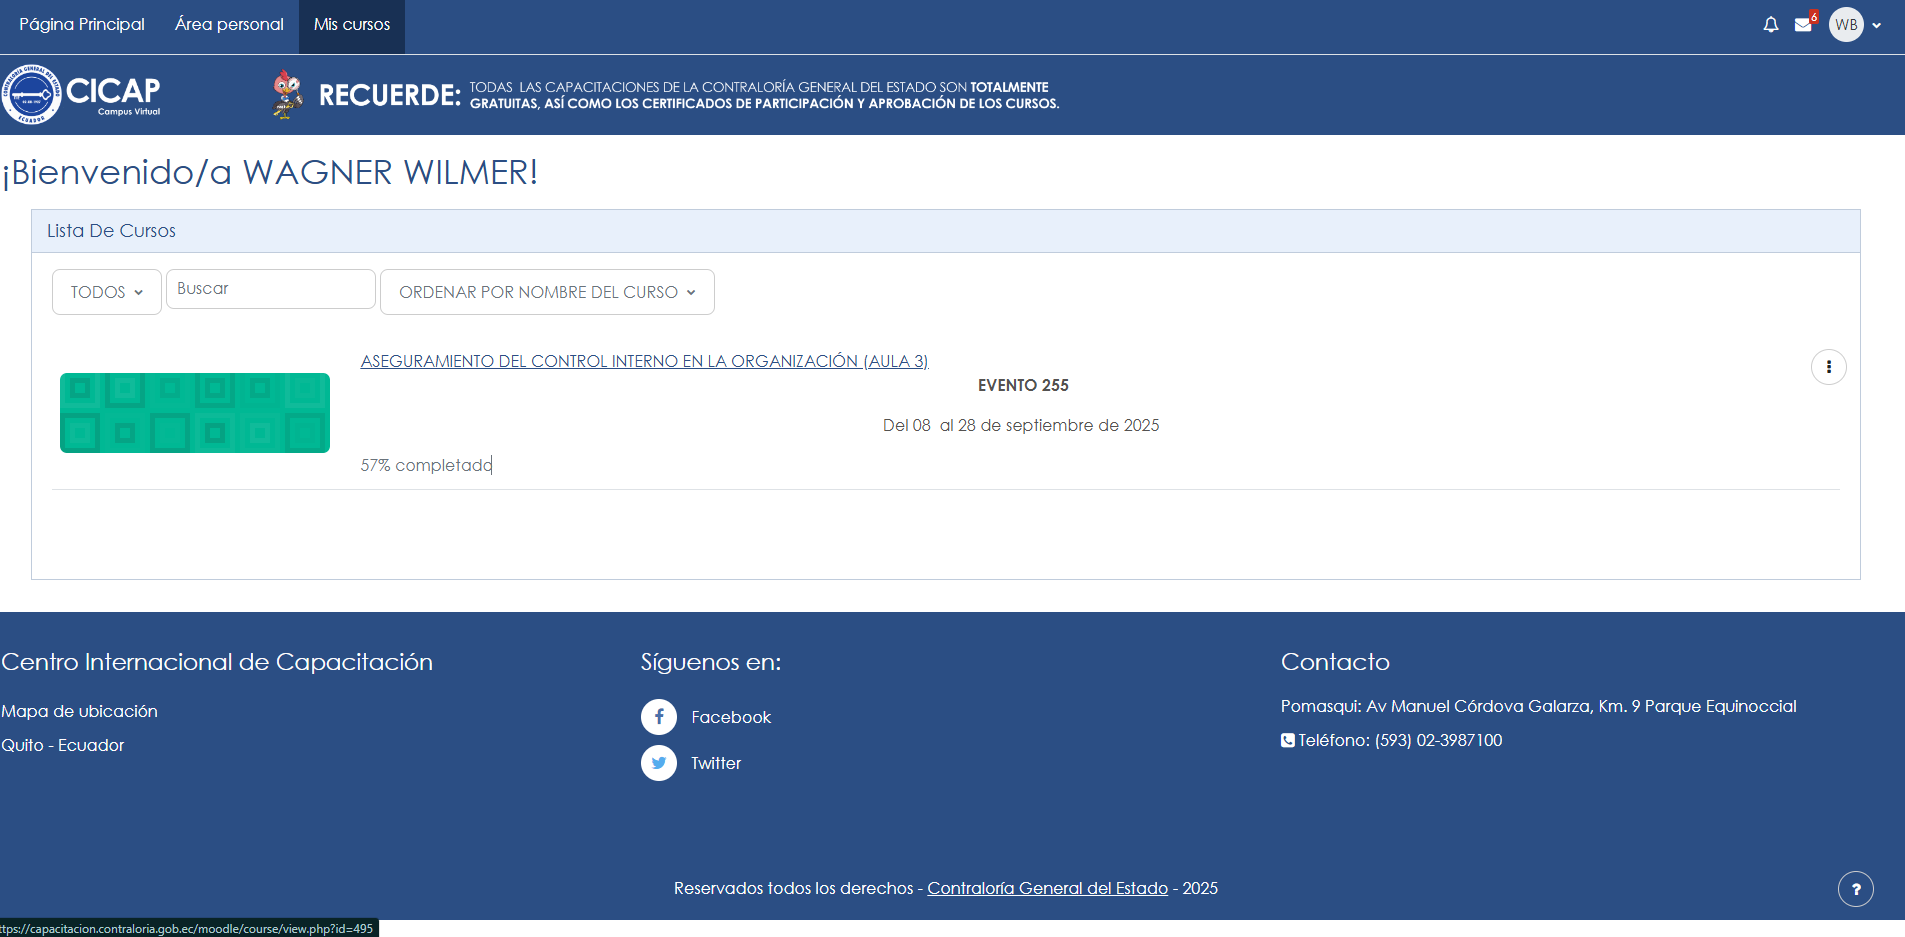Click the Facebook circle icon

coord(659,717)
